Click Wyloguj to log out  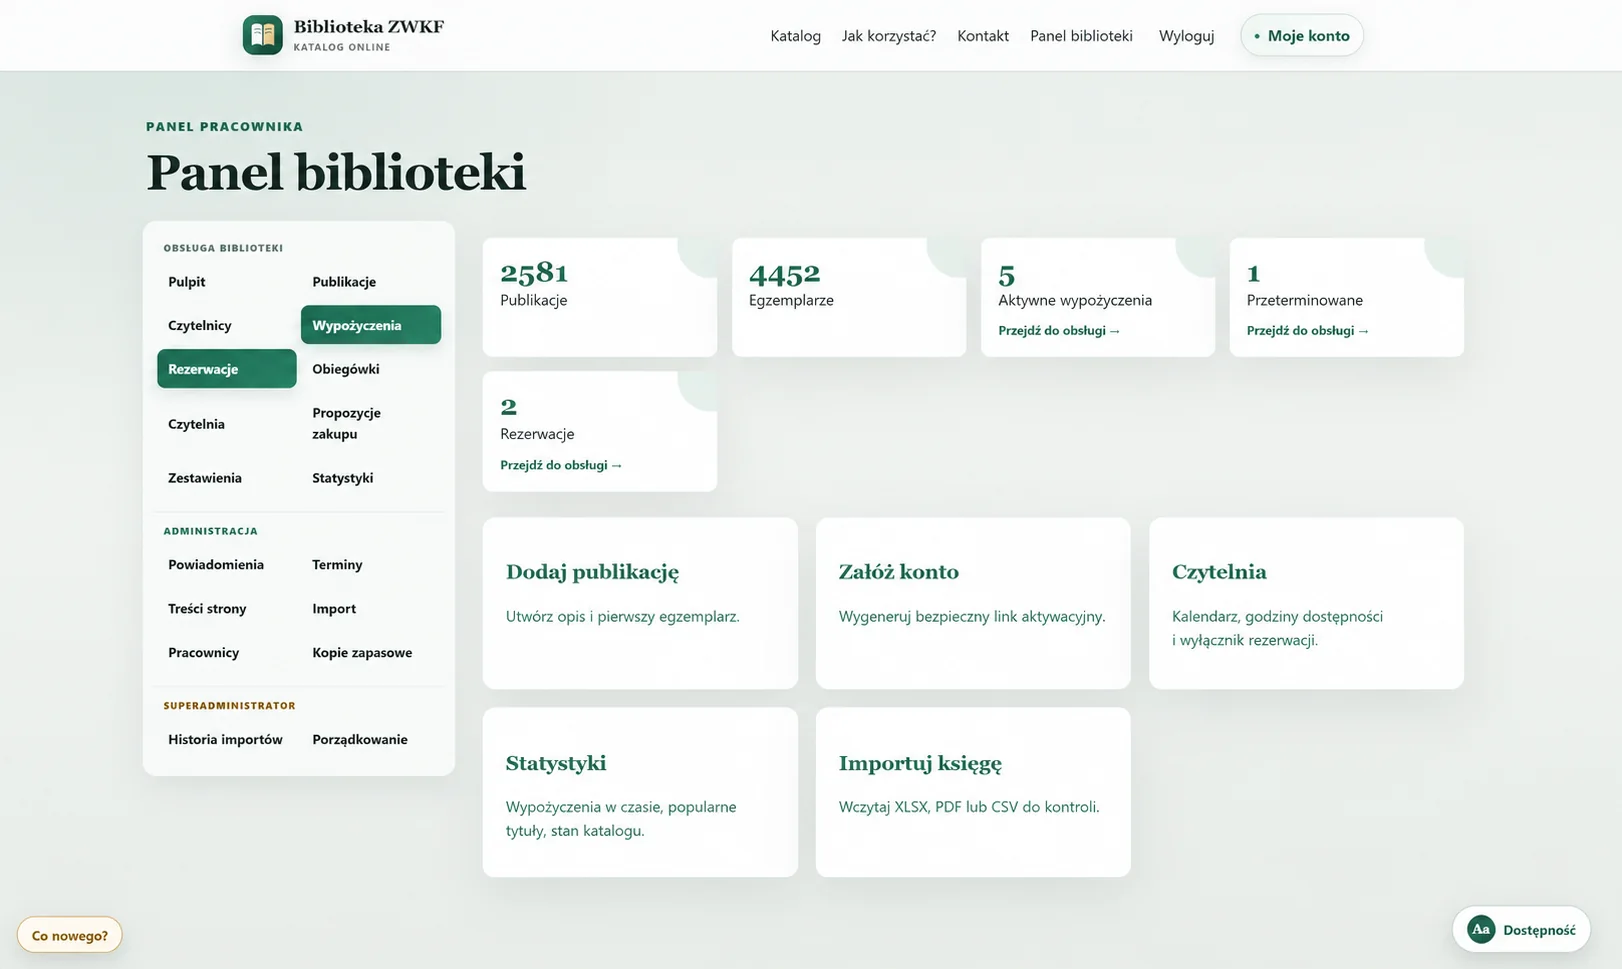(1186, 36)
